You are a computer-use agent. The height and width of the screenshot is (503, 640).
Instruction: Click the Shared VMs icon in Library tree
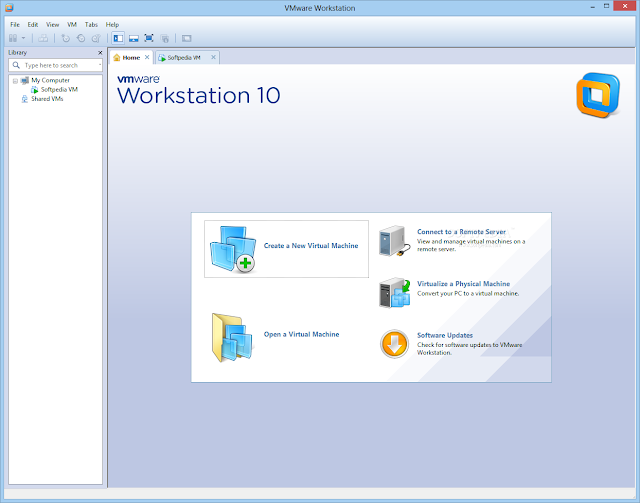(25, 99)
